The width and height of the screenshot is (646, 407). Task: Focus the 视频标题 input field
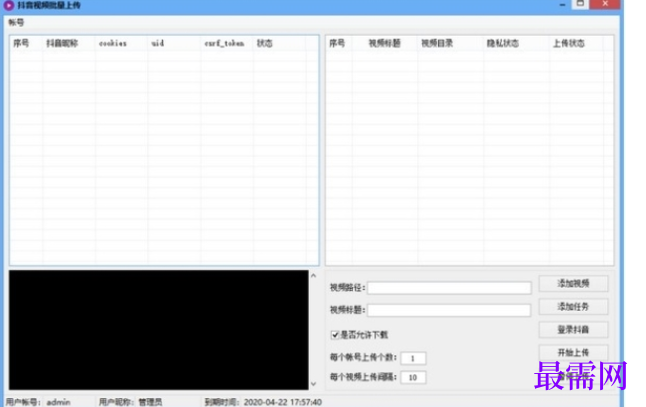click(x=449, y=310)
